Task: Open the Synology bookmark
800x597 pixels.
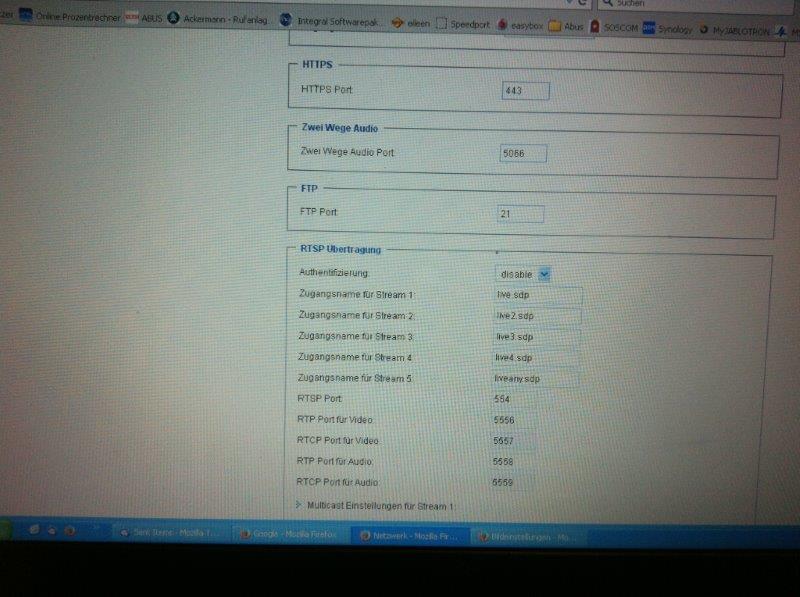Action: (x=668, y=29)
